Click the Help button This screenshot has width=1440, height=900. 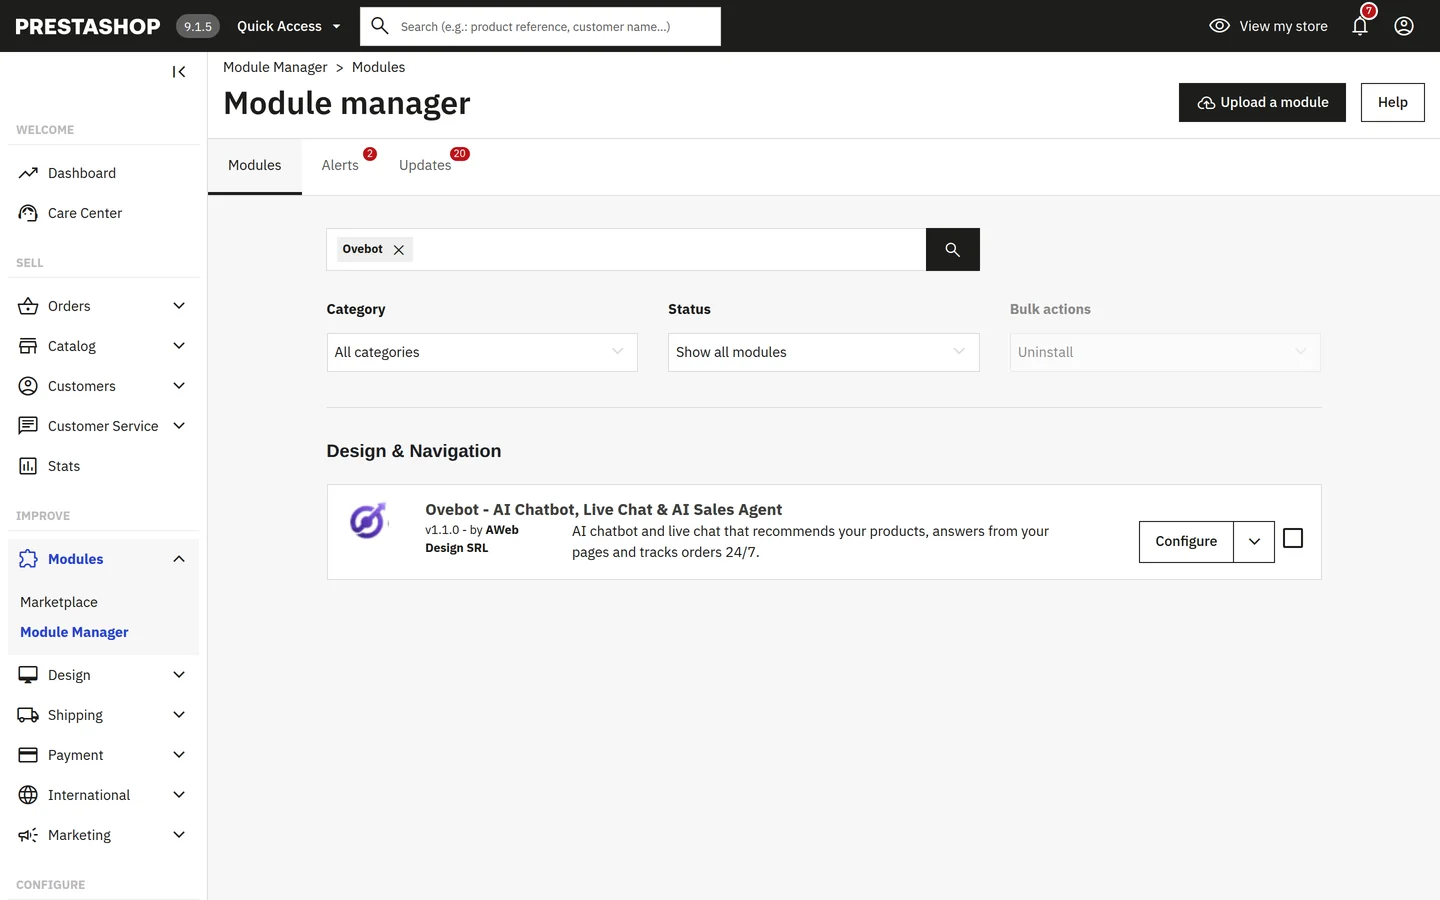1392,103
